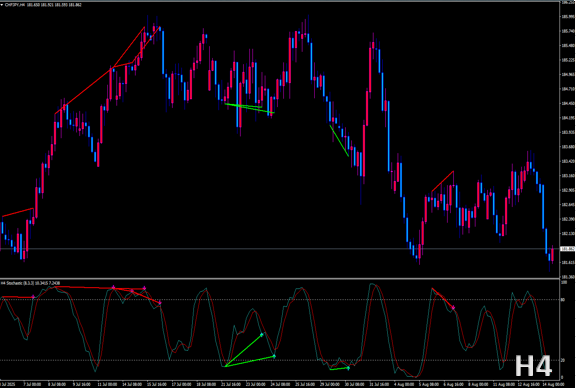Image resolution: width=576 pixels, height=388 pixels.
Task: Click the 11 Jul 00:00 time label
Action: (107, 384)
